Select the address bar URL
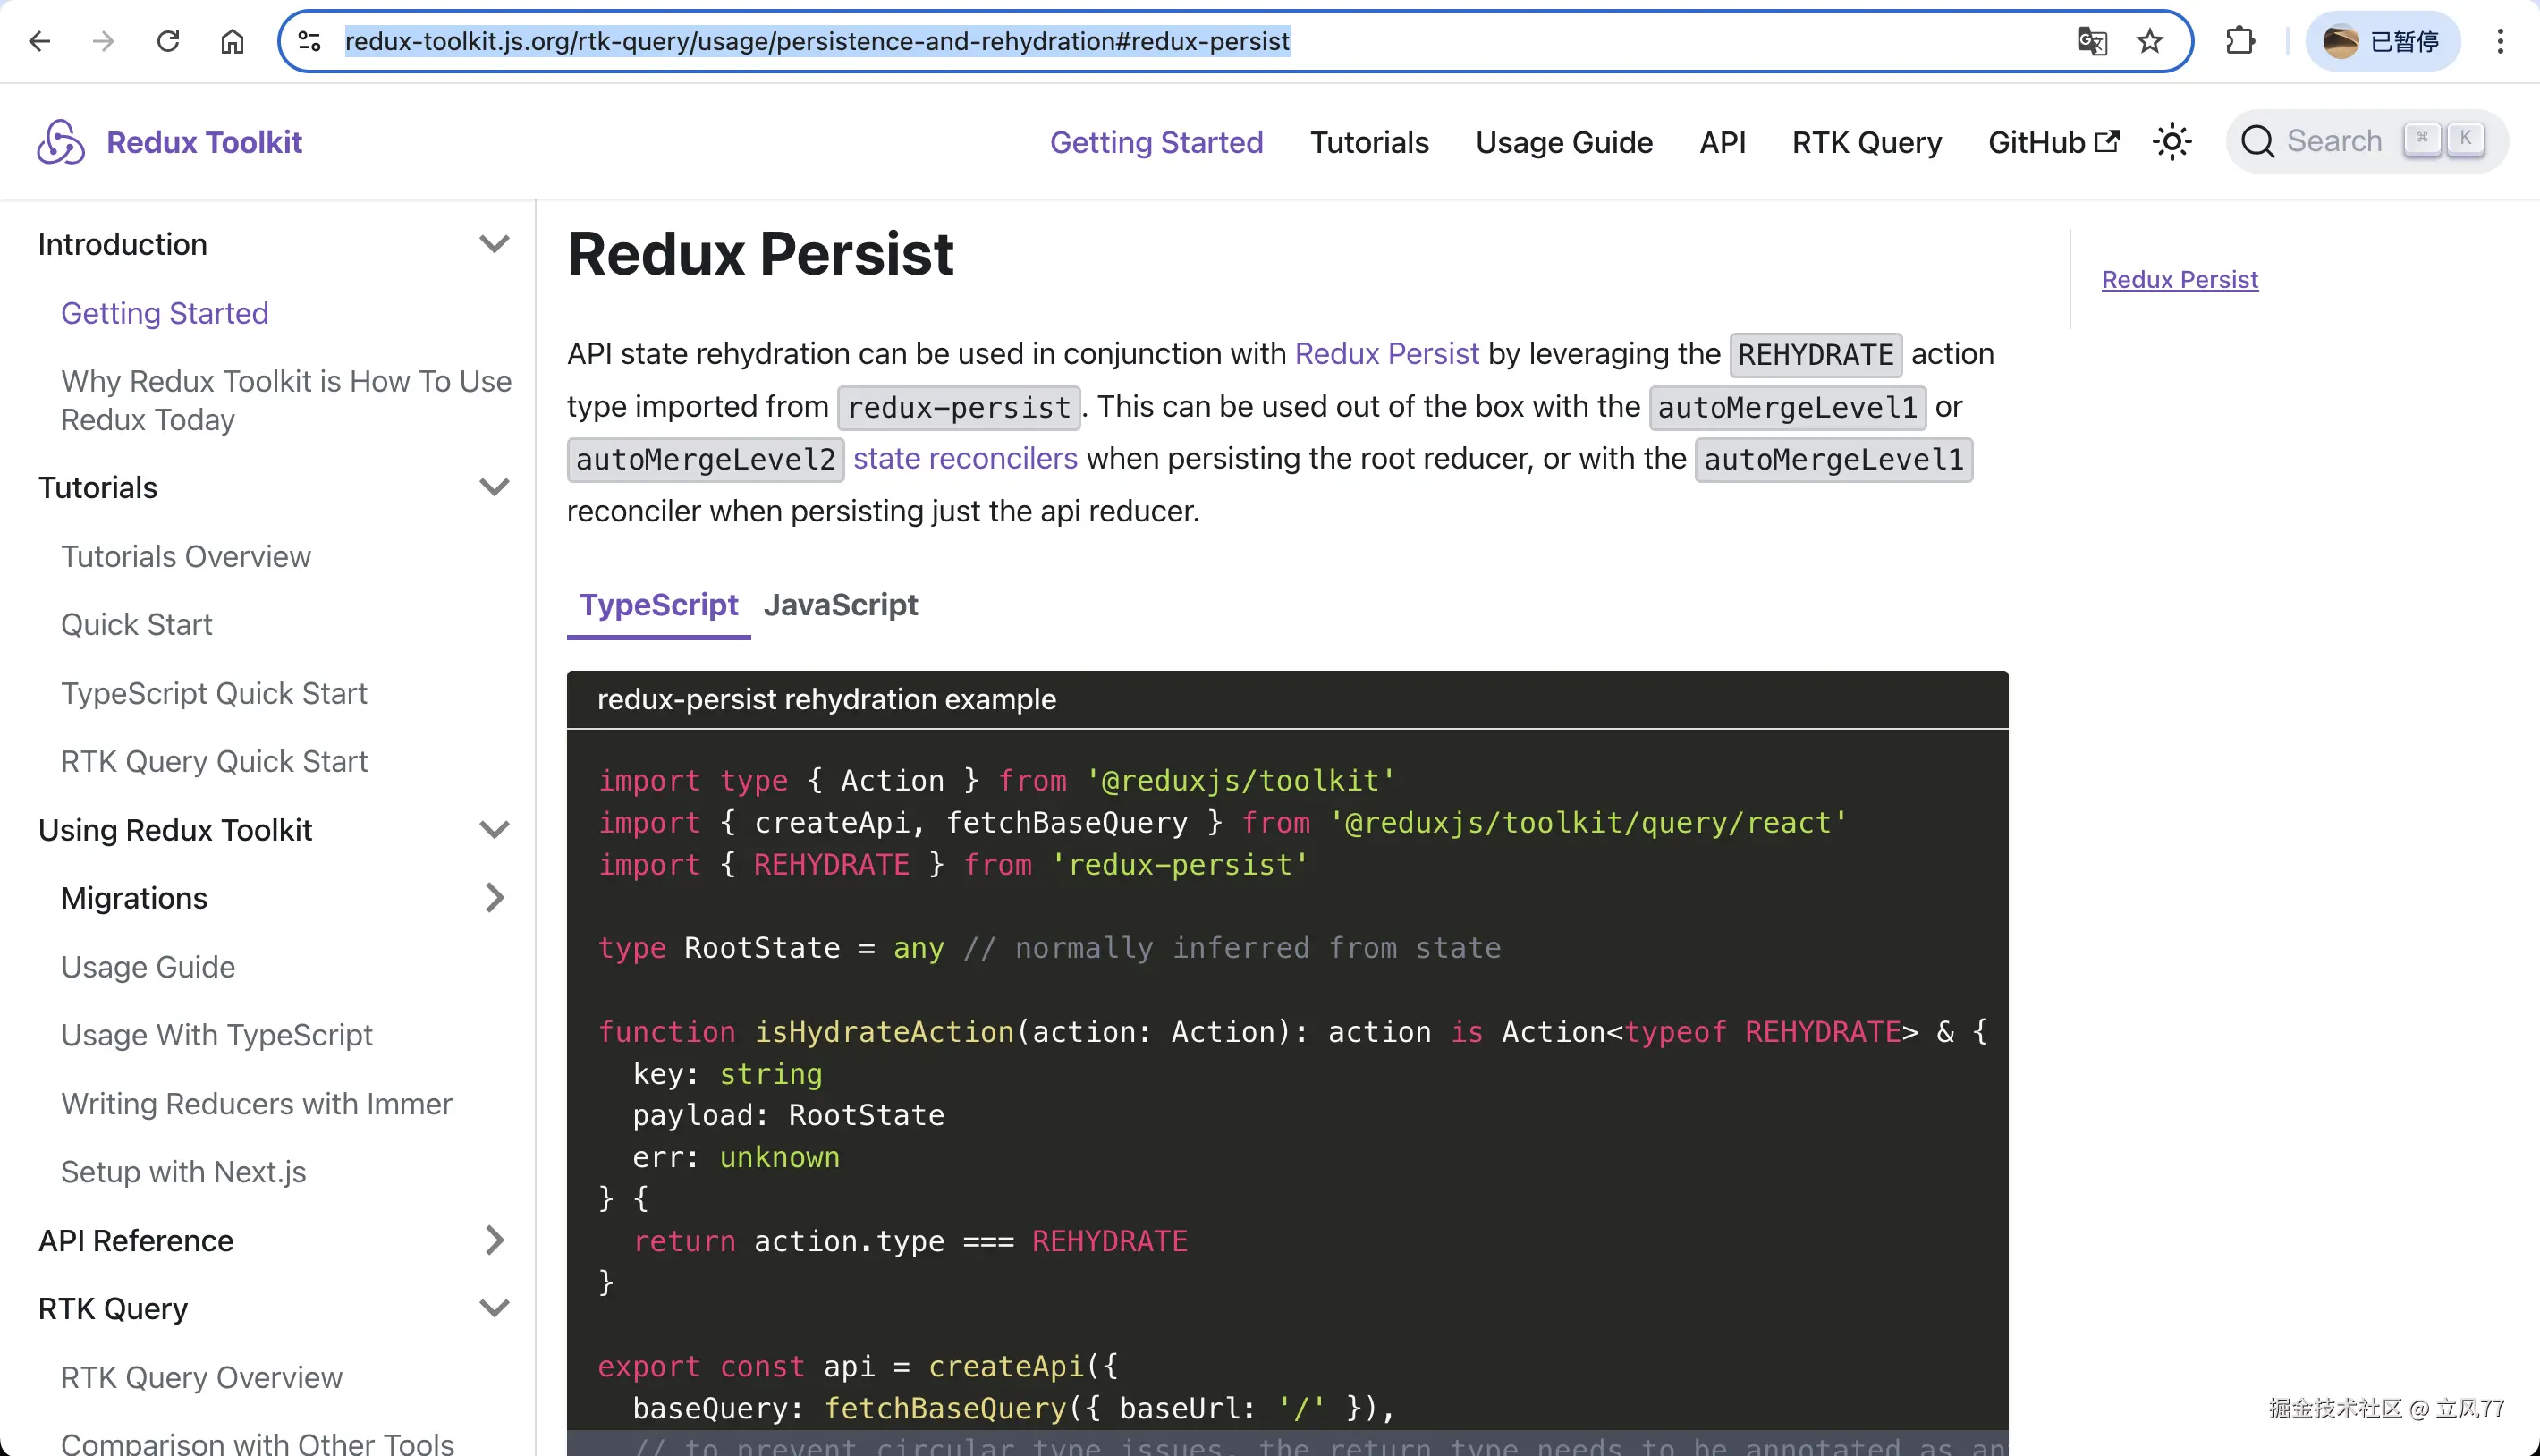This screenshot has width=2540, height=1456. tap(817, 41)
